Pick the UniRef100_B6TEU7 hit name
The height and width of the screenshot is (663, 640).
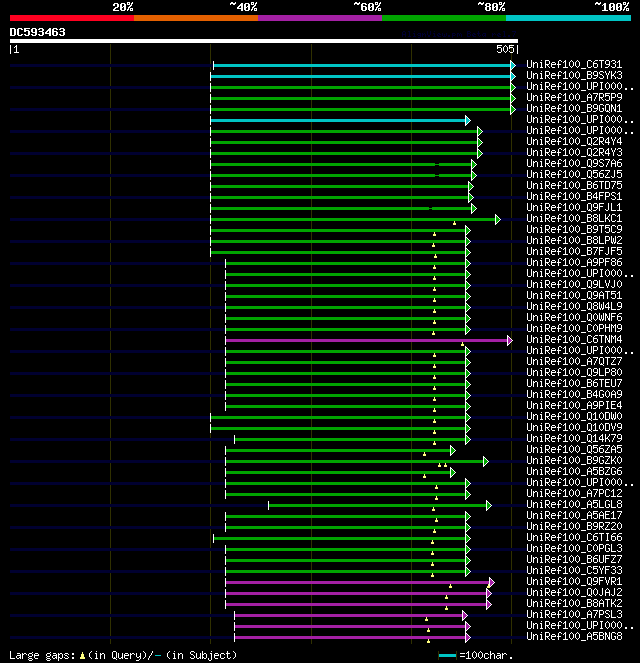click(574, 383)
